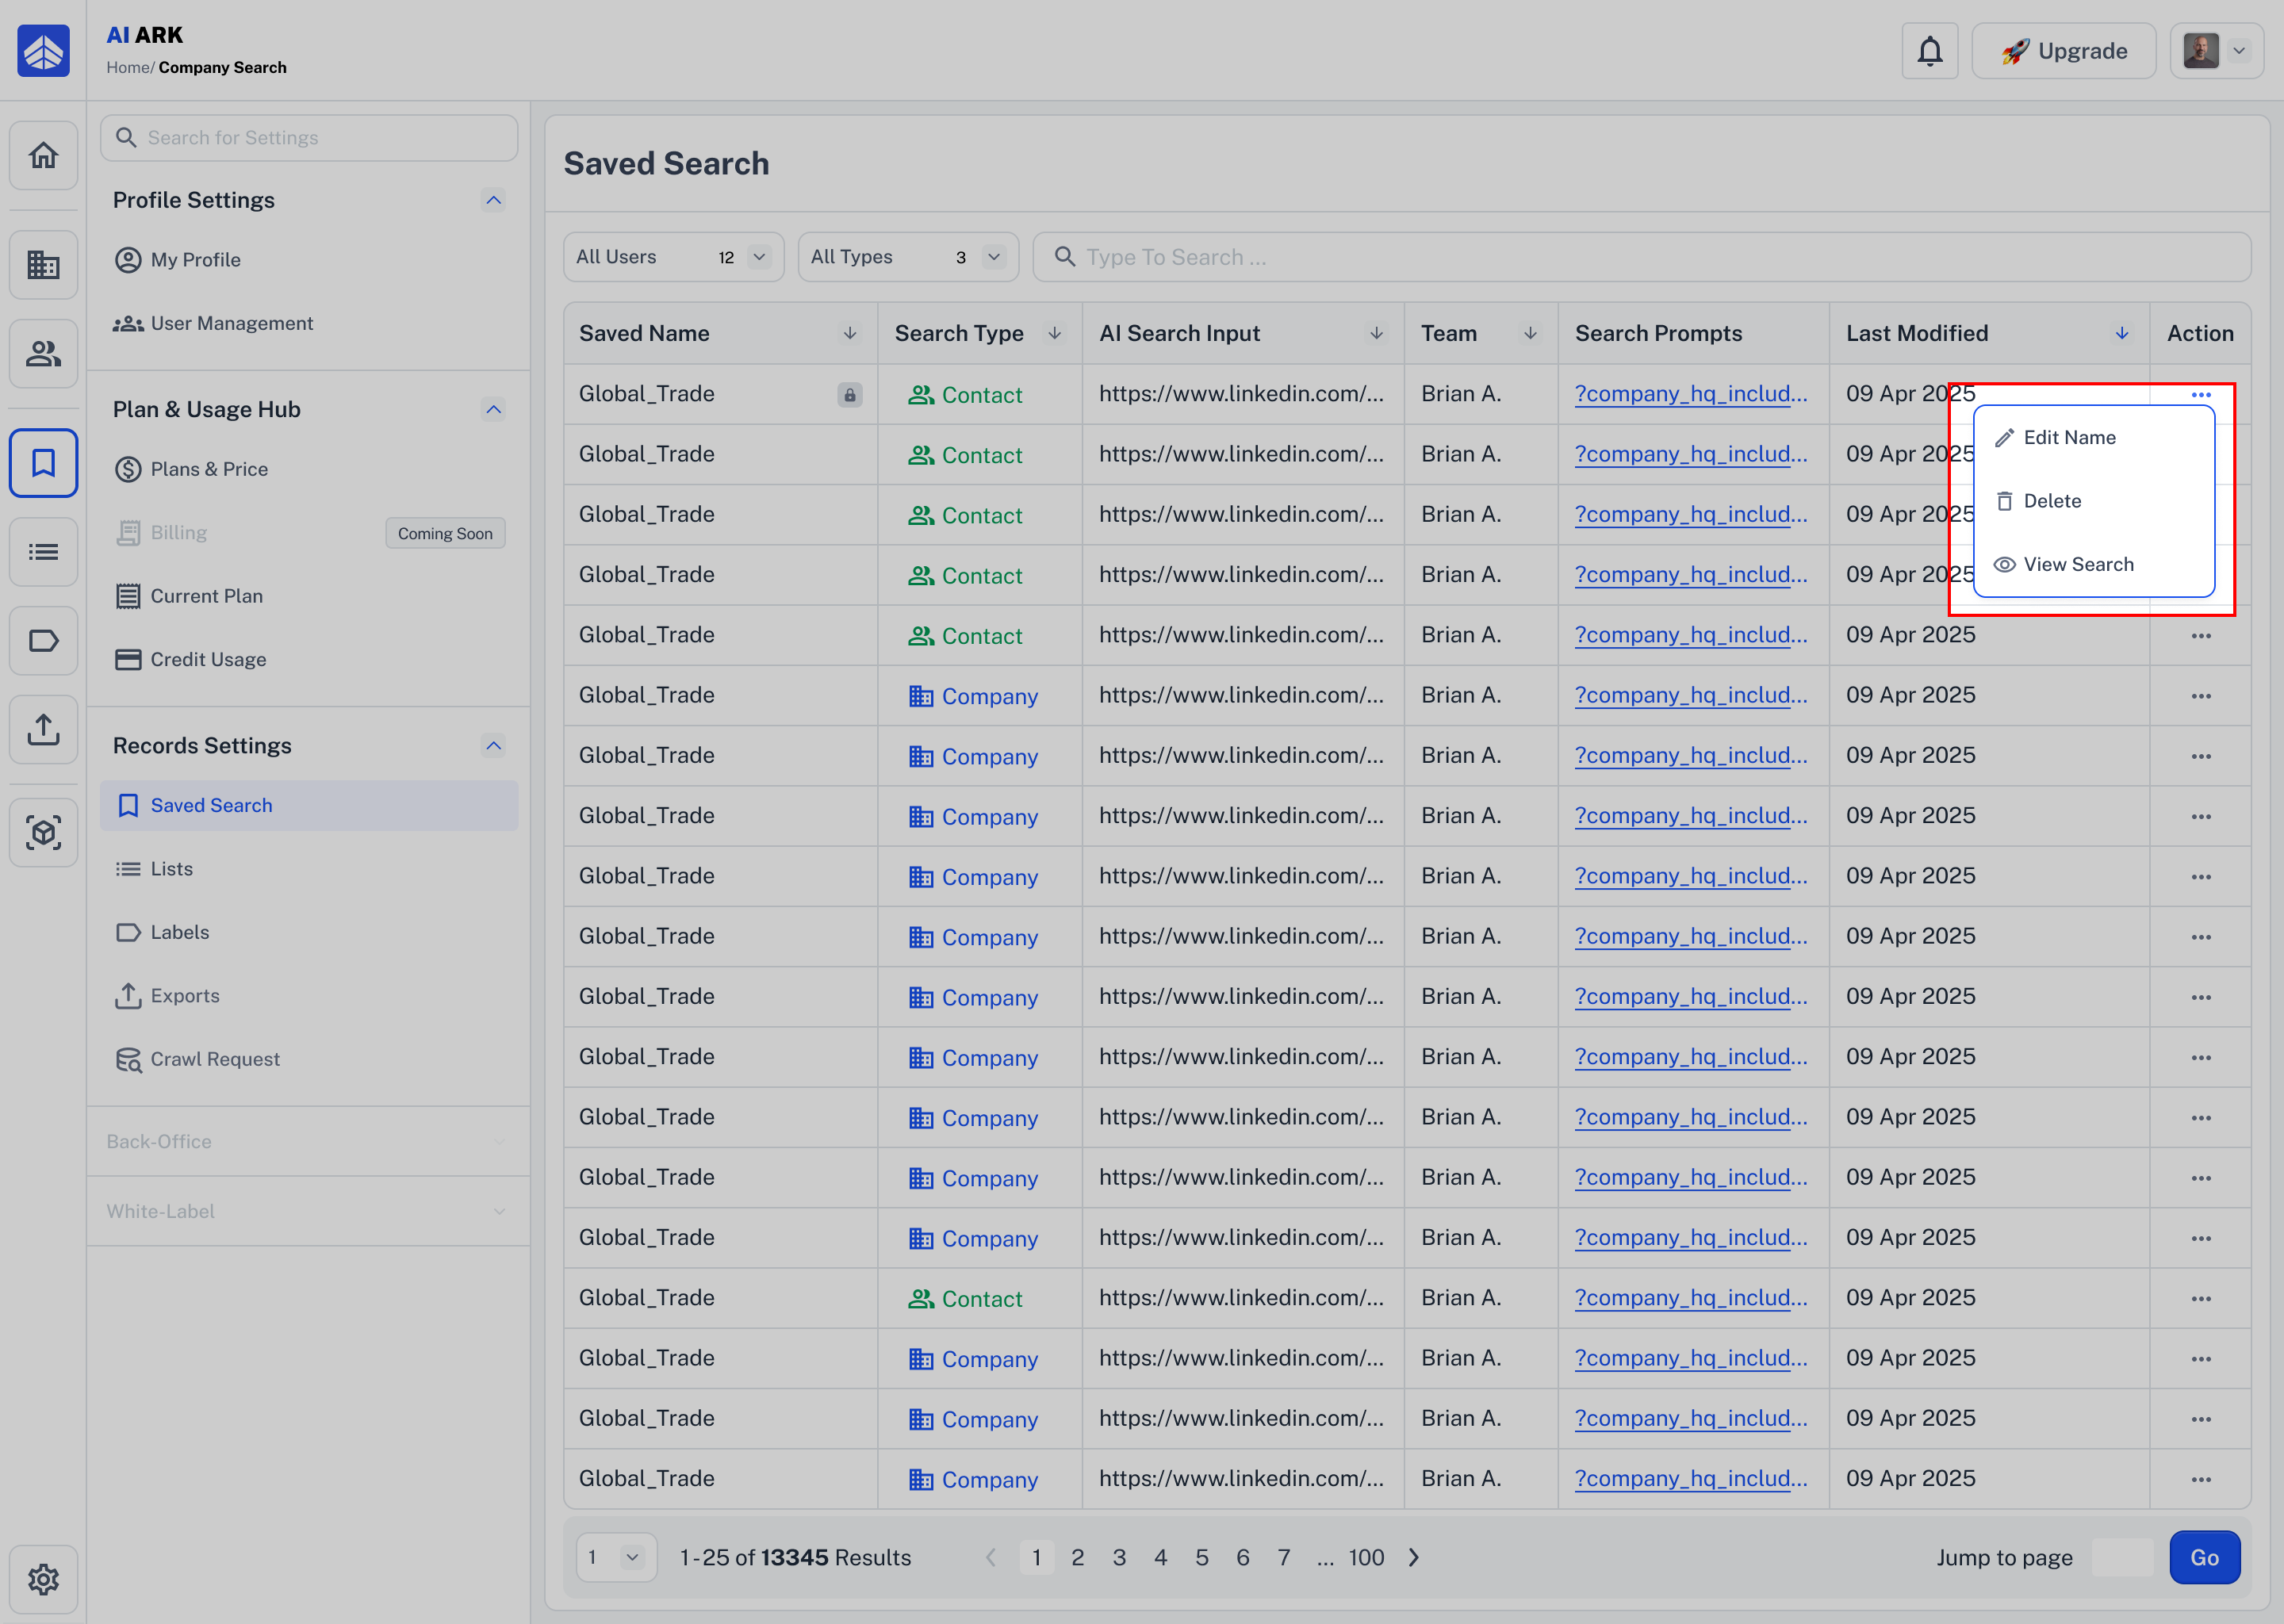Screen dimensions: 2284x1624
Task: Collapse the Profile Settings section
Action: (x=493, y=201)
